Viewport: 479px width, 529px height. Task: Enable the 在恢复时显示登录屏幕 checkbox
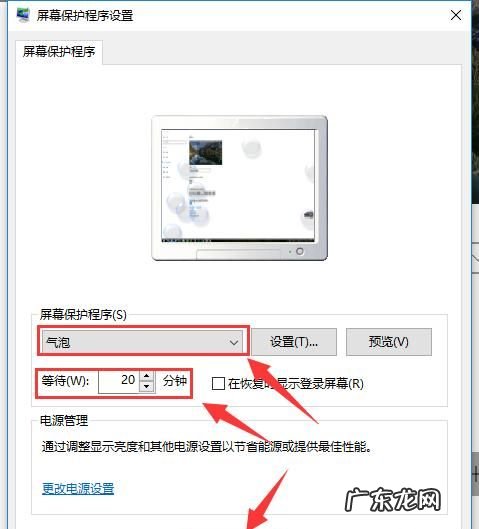(x=218, y=384)
